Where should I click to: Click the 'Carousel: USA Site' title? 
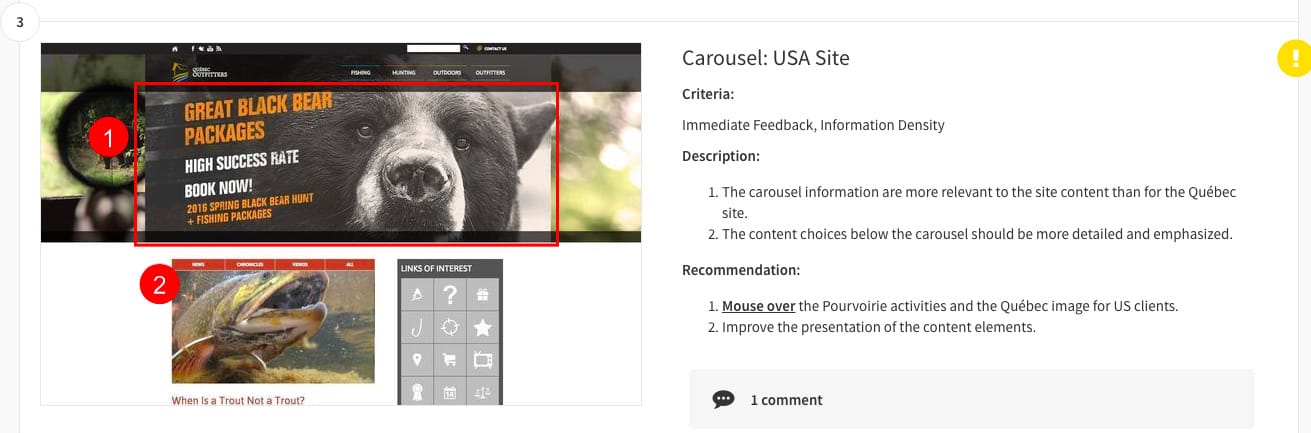[766, 58]
